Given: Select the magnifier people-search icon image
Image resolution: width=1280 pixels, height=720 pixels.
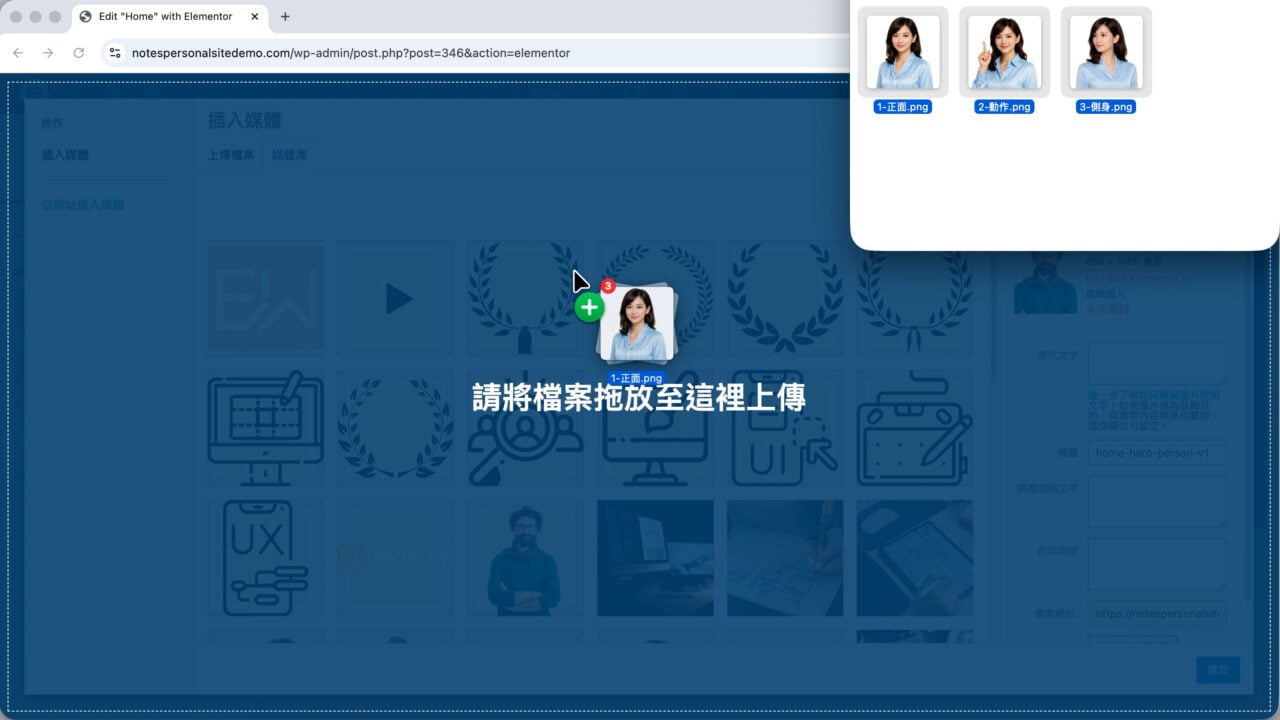Looking at the screenshot, I should pyautogui.click(x=525, y=428).
